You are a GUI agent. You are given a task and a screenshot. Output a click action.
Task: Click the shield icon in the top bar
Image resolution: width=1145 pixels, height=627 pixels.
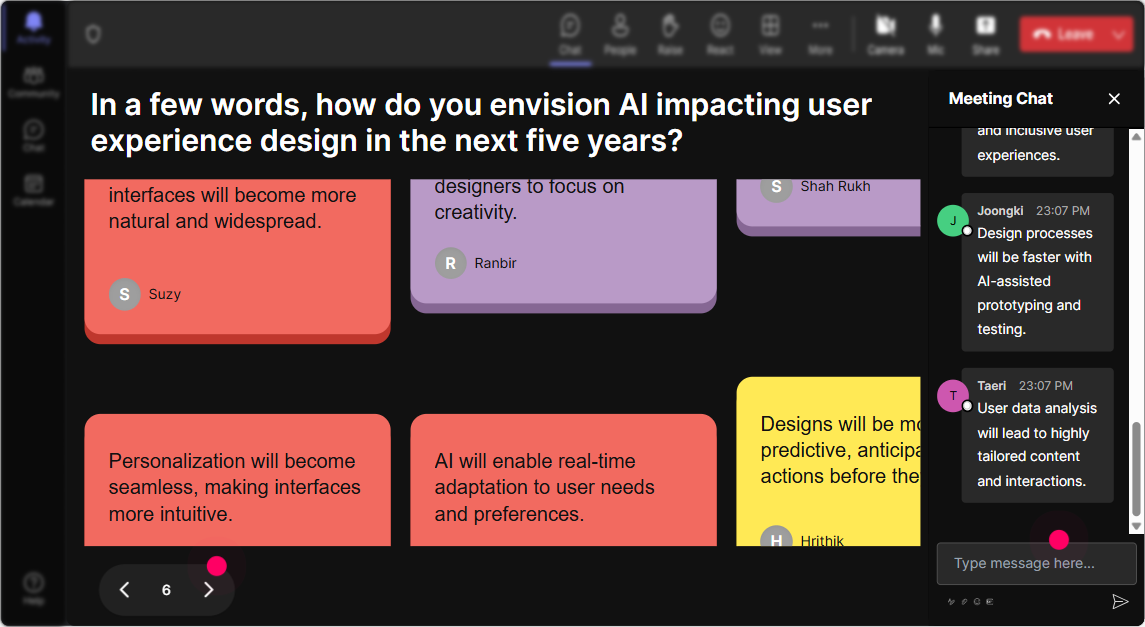(x=93, y=34)
